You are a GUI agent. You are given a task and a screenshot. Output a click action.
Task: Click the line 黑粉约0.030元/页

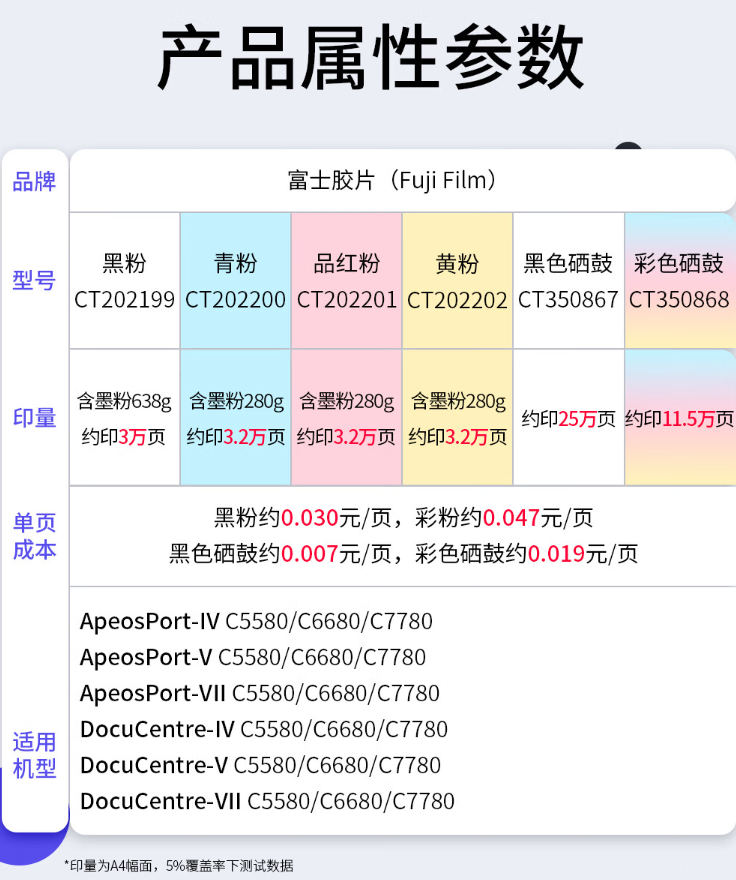pyautogui.click(x=303, y=517)
